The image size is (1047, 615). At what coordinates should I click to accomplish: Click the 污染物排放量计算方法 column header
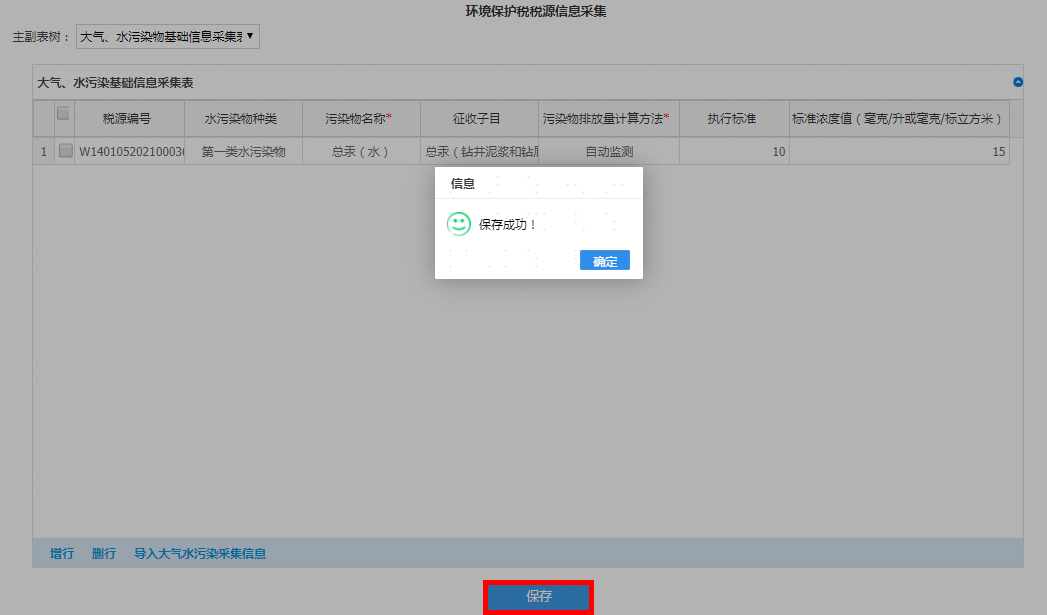point(609,119)
